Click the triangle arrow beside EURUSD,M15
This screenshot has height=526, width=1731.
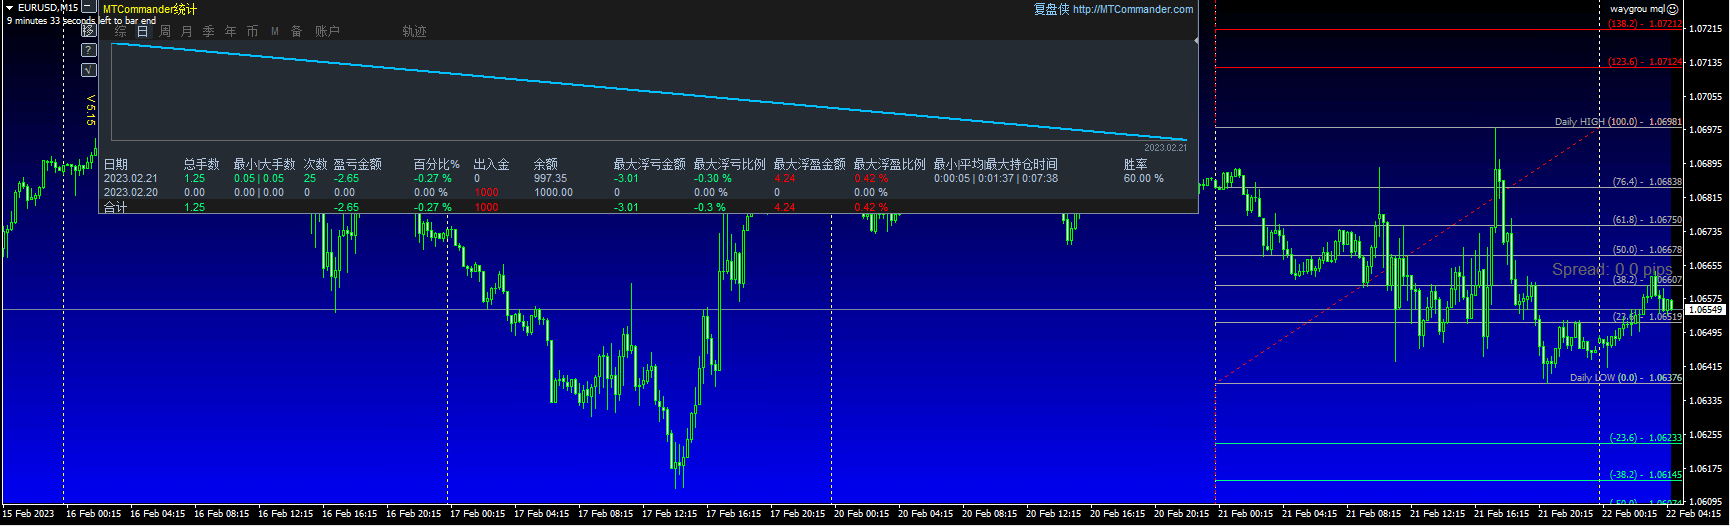9,7
